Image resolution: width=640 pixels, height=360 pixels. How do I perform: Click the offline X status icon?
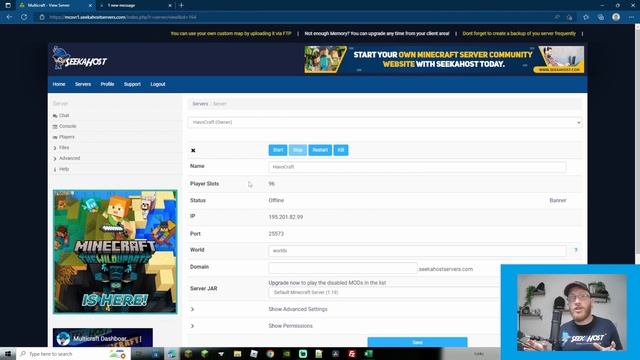pos(193,150)
